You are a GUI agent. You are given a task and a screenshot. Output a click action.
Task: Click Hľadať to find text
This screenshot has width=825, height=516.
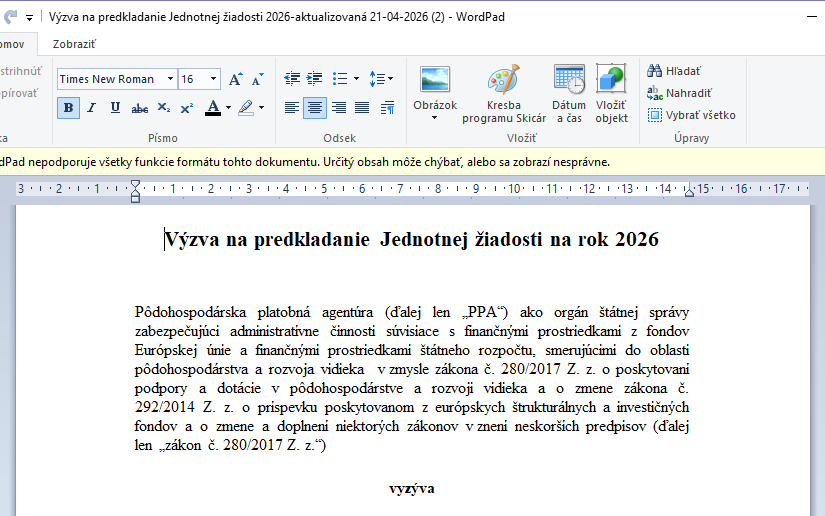coord(674,71)
